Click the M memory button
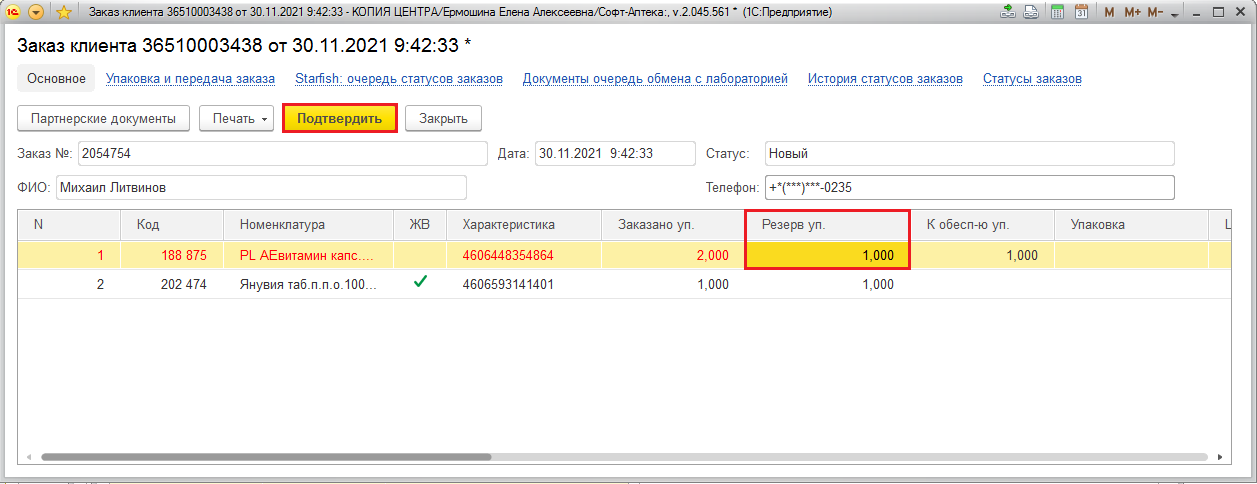Viewport: 1257px width, 484px height. 1108,13
